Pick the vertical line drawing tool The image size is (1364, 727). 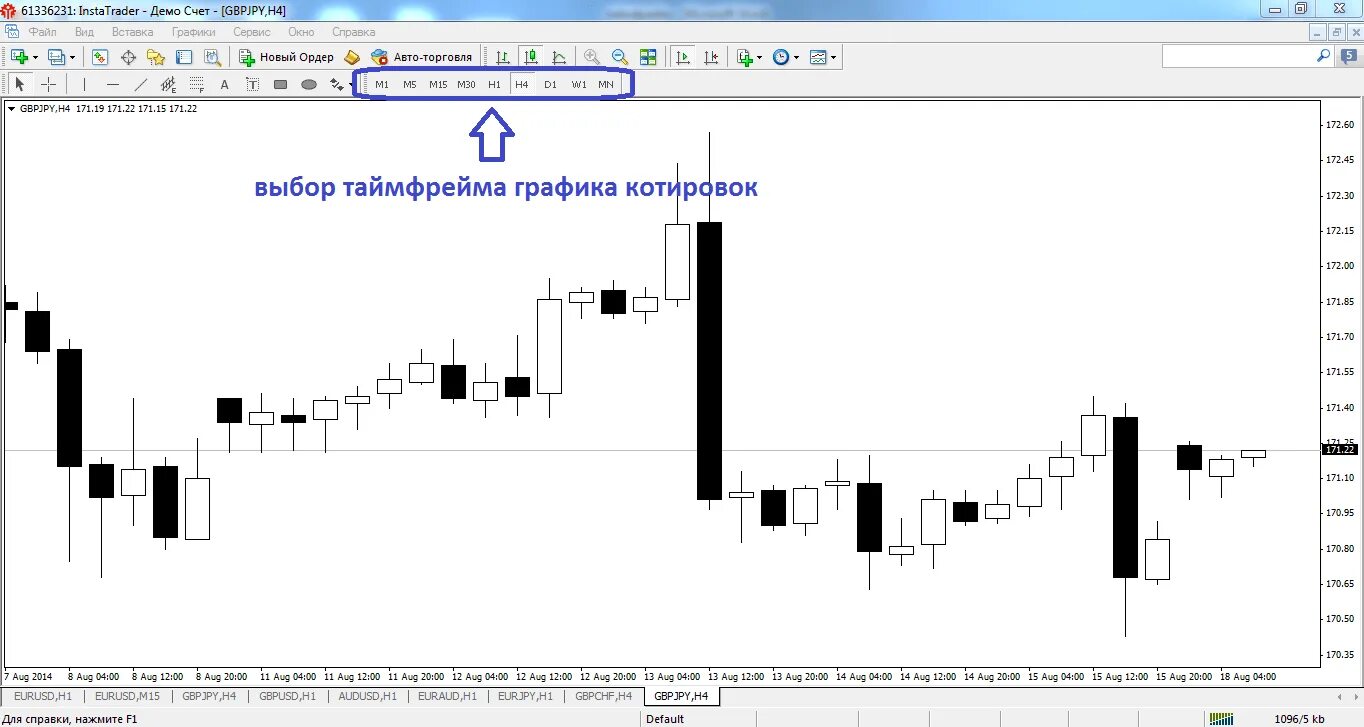(84, 84)
